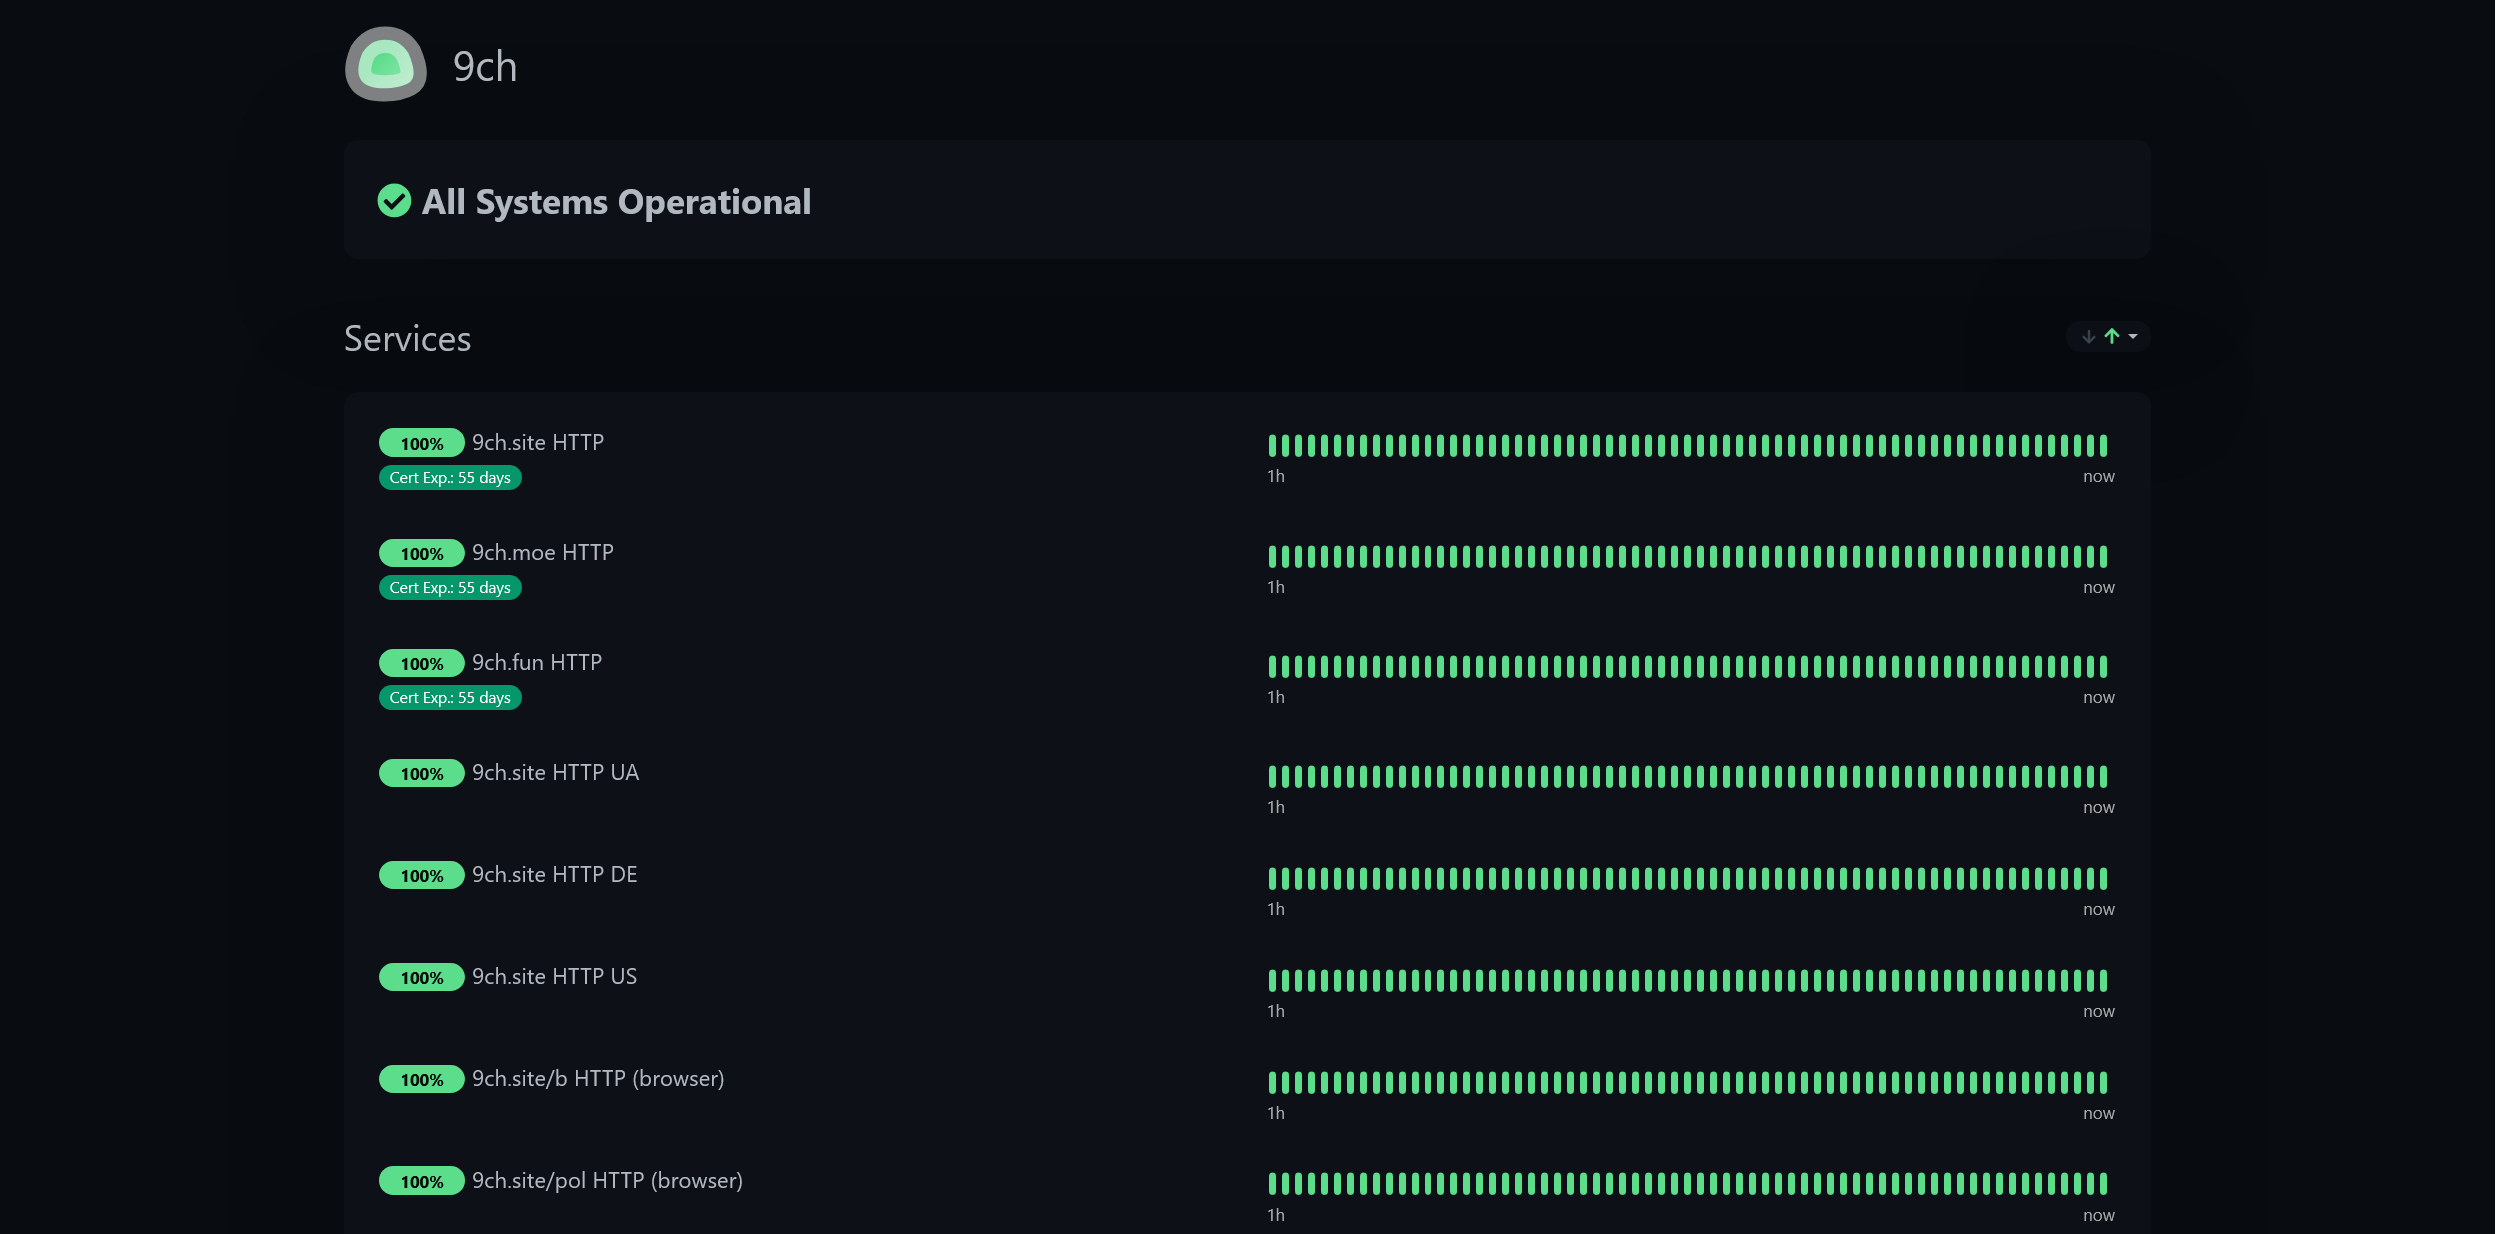Click Cert Exp badge under 9ch.moe HTTP
Screen dimensions: 2496x1234
click(450, 588)
